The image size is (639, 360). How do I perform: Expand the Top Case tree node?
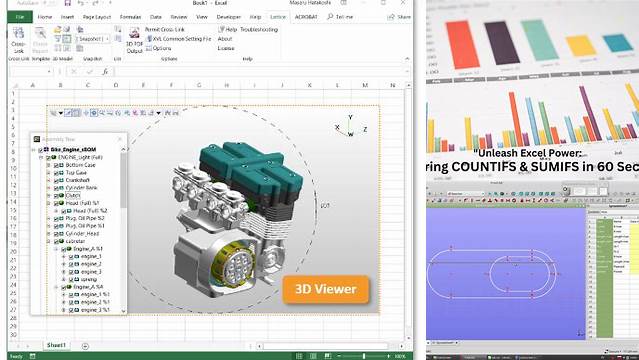click(x=48, y=172)
